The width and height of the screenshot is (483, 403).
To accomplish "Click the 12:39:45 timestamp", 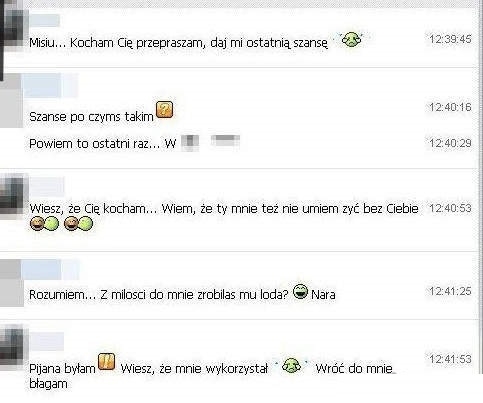I will [450, 39].
